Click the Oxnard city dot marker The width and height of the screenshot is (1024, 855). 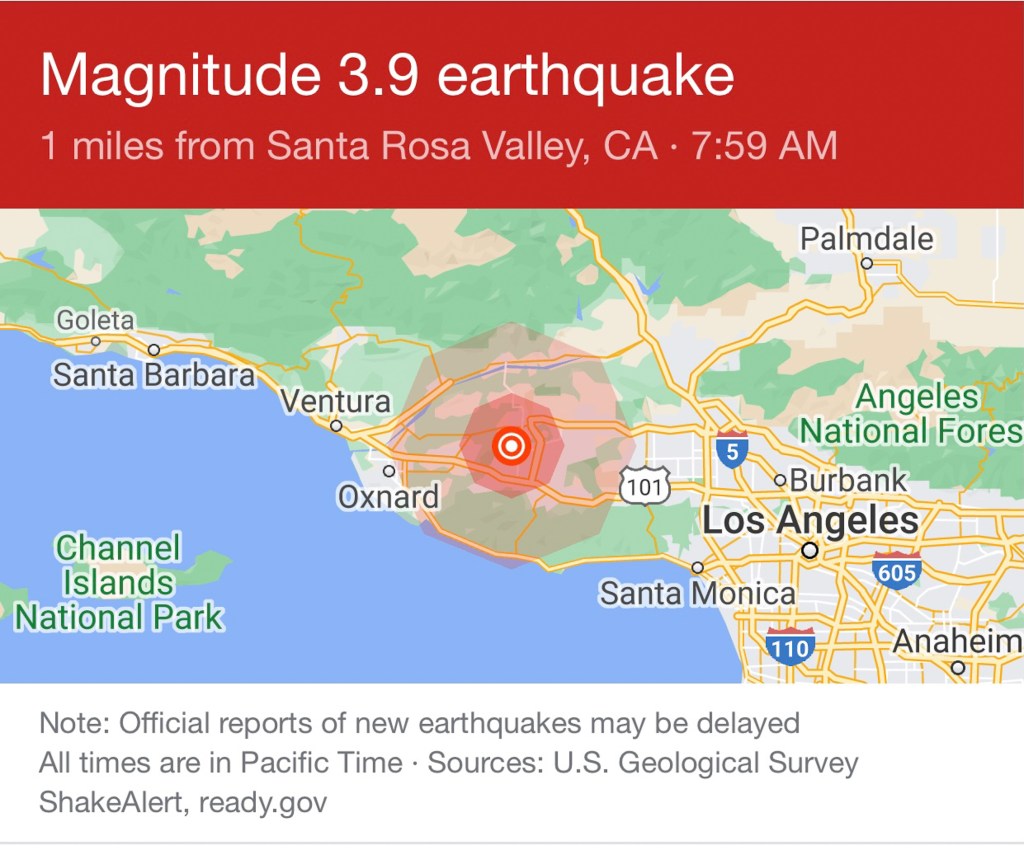pyautogui.click(x=389, y=471)
